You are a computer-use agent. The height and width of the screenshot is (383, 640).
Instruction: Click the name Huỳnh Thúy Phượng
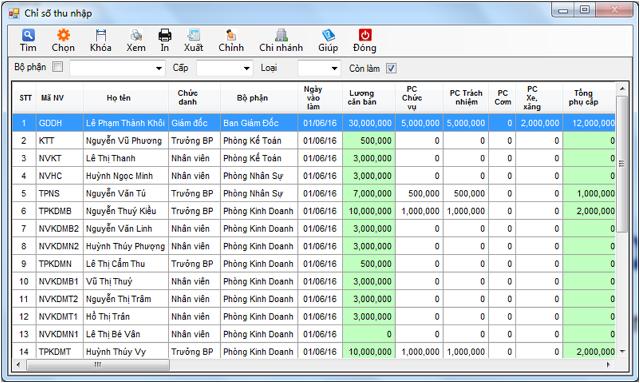point(125,246)
